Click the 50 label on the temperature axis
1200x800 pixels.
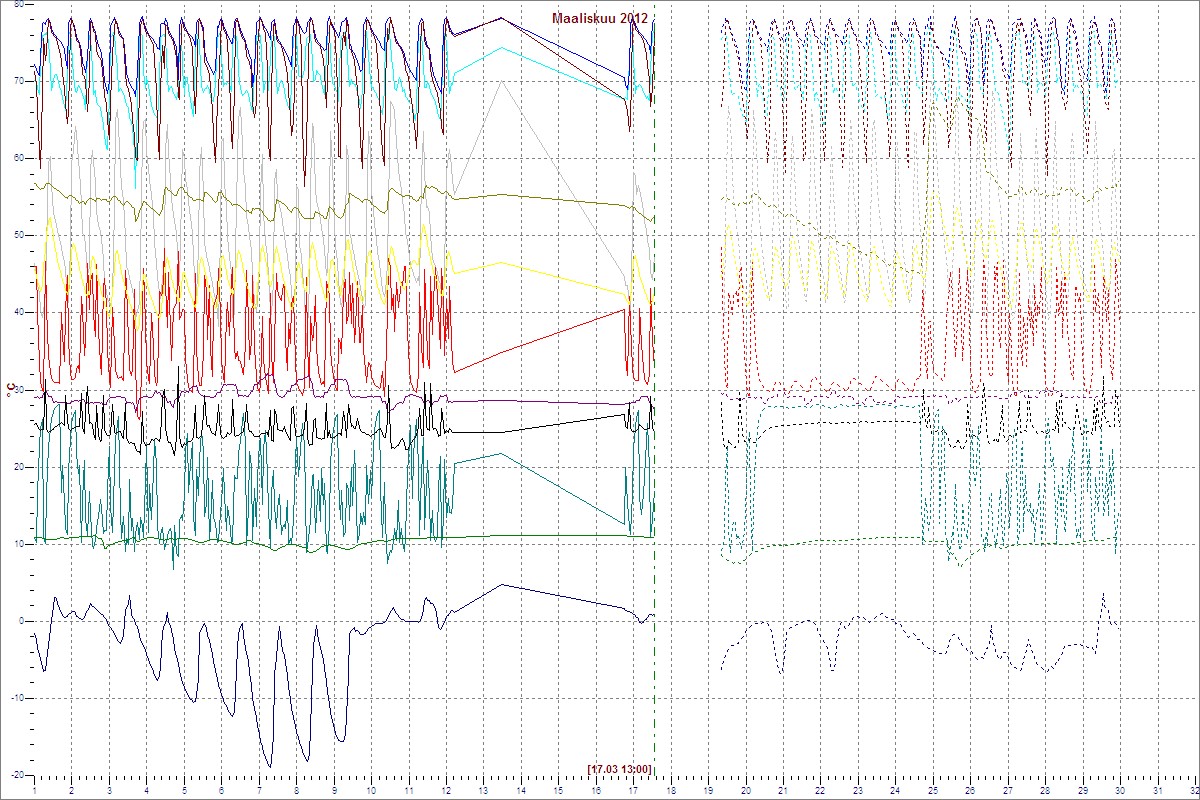click(x=19, y=235)
